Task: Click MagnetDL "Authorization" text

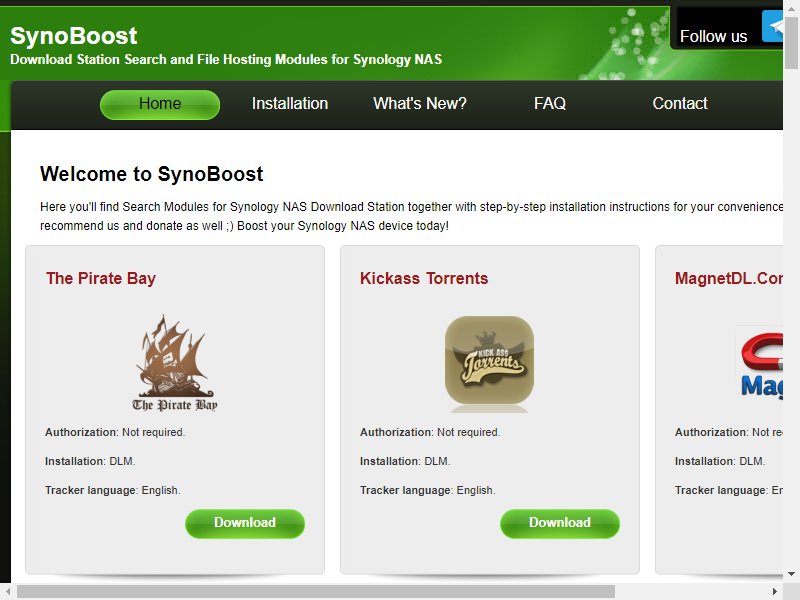Action: [711, 432]
